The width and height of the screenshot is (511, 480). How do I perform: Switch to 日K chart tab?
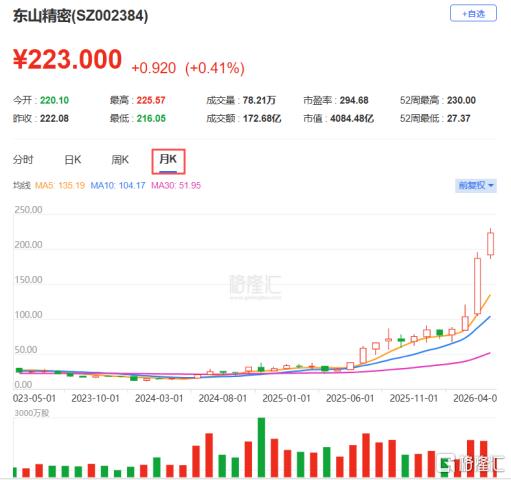click(73, 160)
